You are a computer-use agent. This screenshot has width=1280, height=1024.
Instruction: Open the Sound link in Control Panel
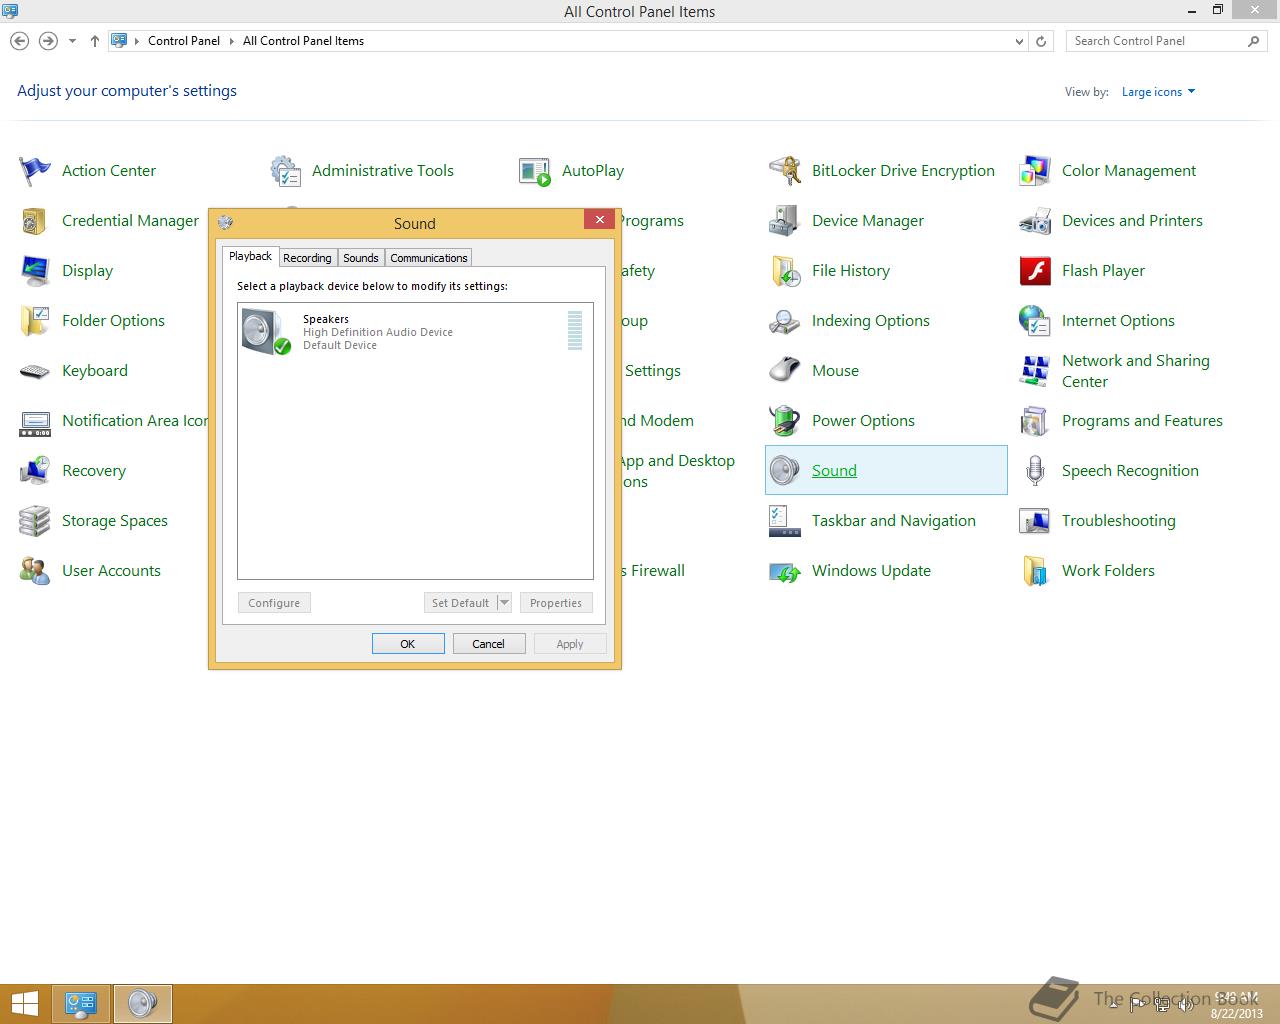(834, 471)
